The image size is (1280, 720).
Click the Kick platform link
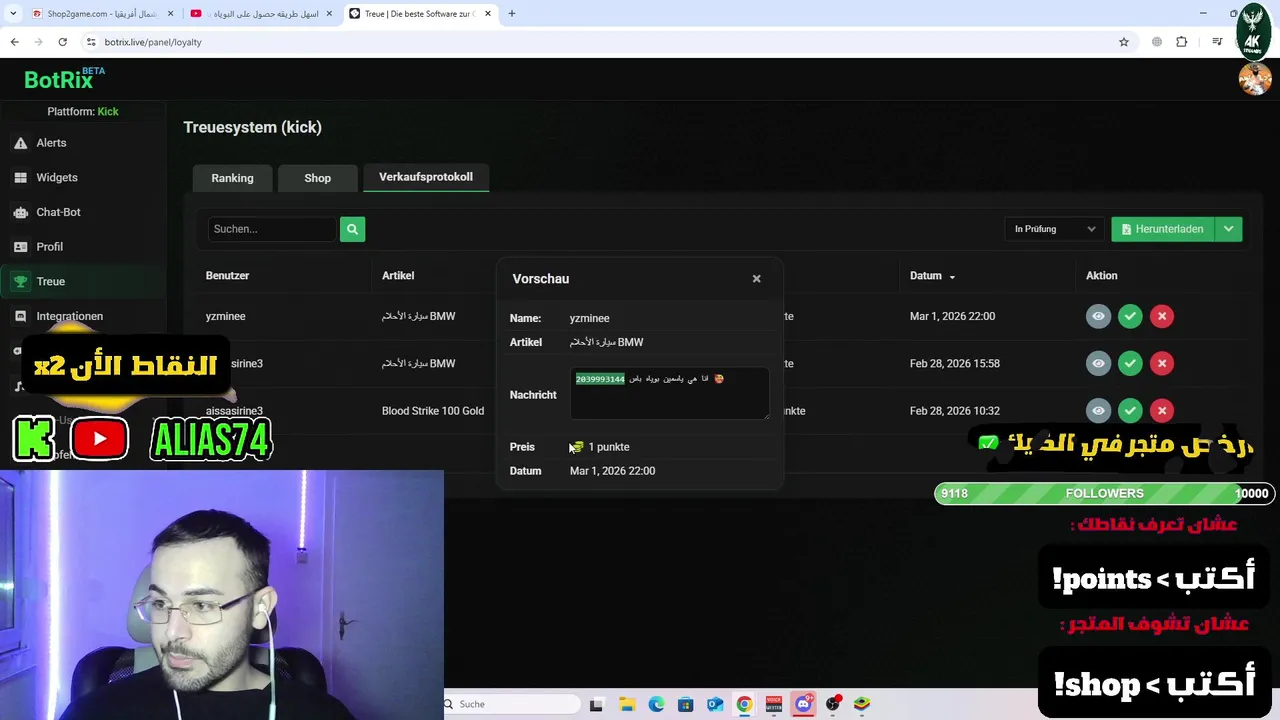(x=108, y=111)
